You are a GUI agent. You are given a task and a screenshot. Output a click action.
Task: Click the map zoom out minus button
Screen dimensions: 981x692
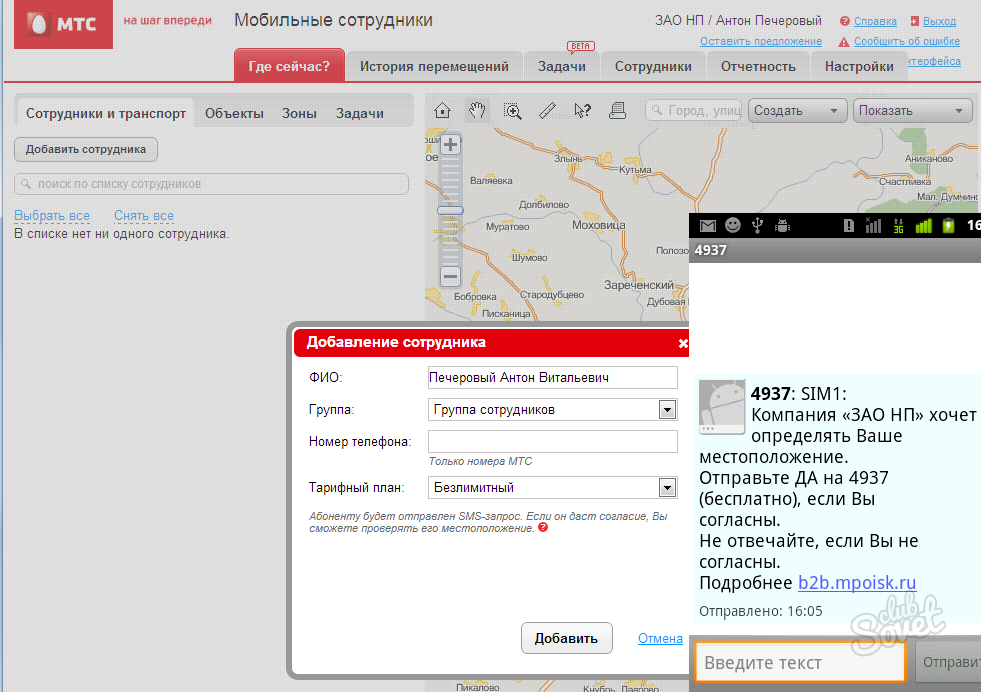pyautogui.click(x=450, y=276)
